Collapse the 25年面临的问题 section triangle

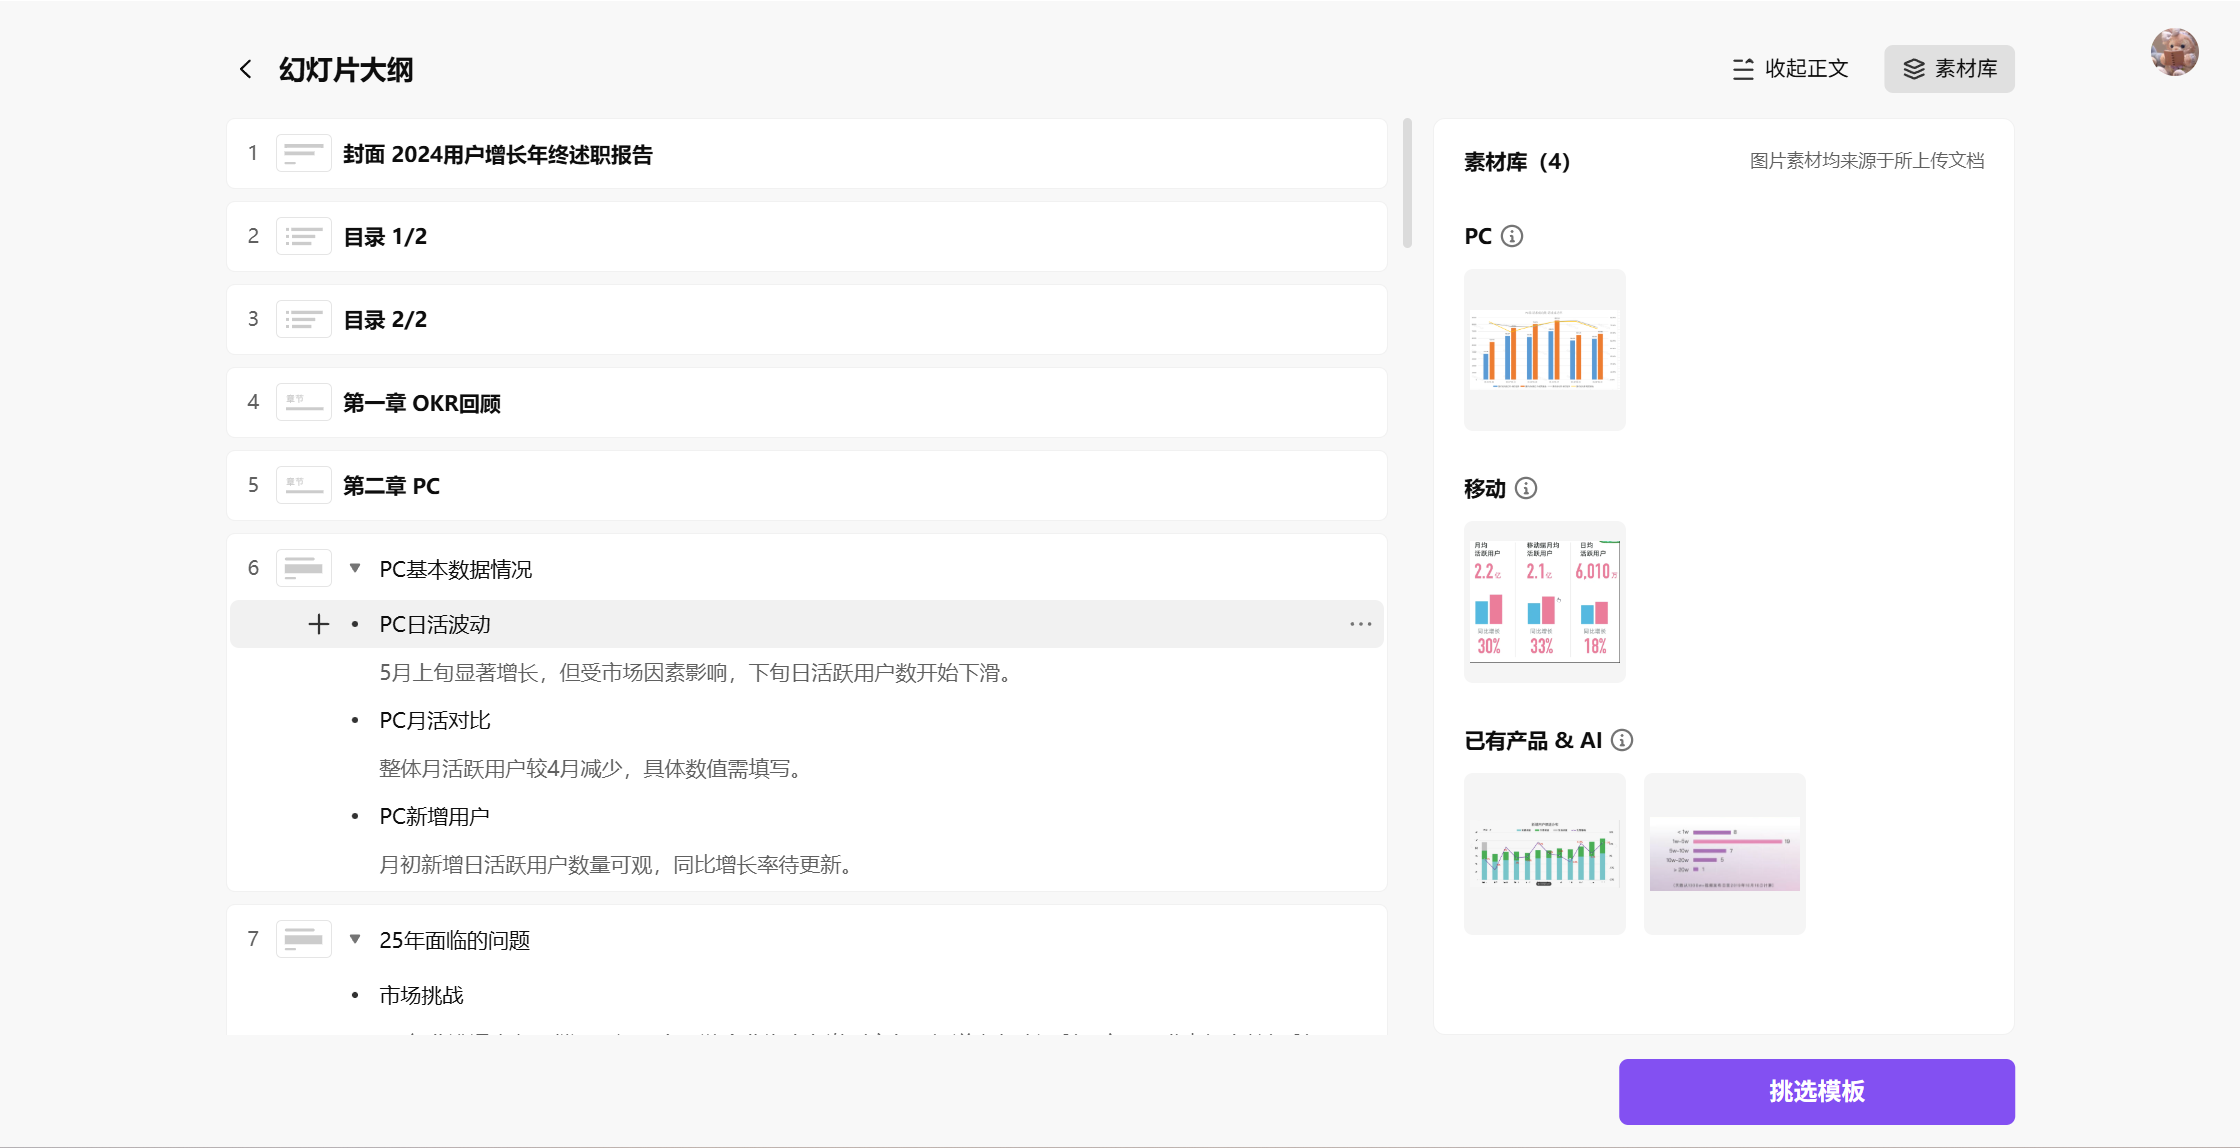[355, 939]
